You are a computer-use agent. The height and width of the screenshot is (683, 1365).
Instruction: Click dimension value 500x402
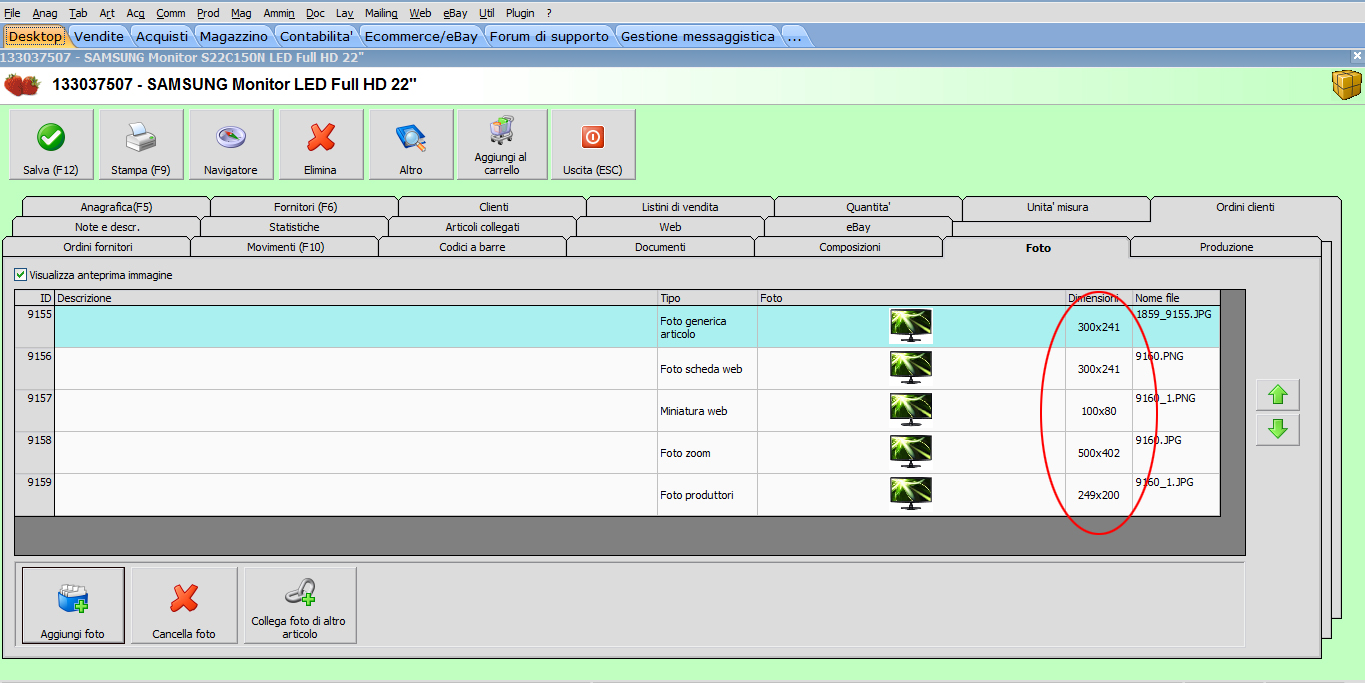click(x=1099, y=453)
